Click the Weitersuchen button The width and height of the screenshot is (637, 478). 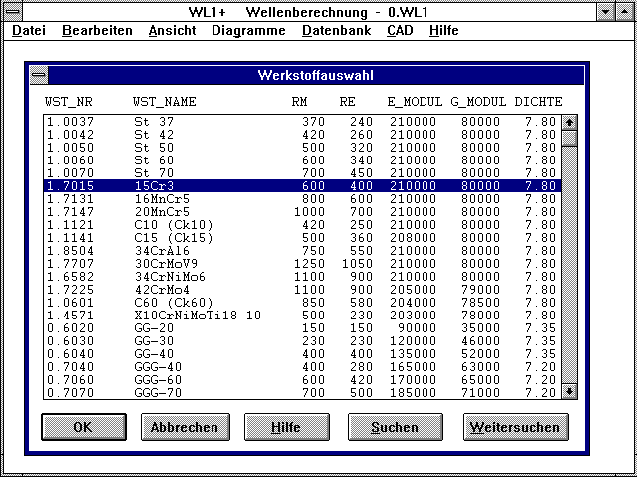pyautogui.click(x=515, y=427)
